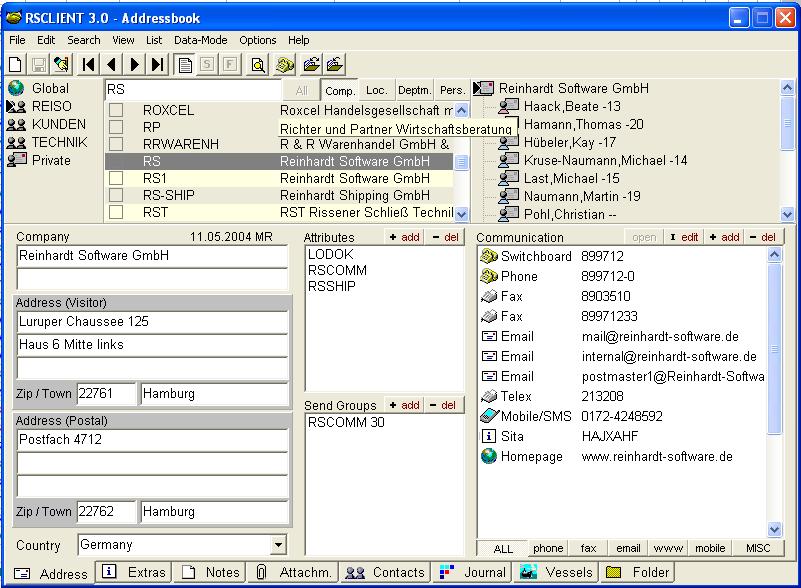
Task: Click add button in Attributes panel
Action: (x=404, y=237)
